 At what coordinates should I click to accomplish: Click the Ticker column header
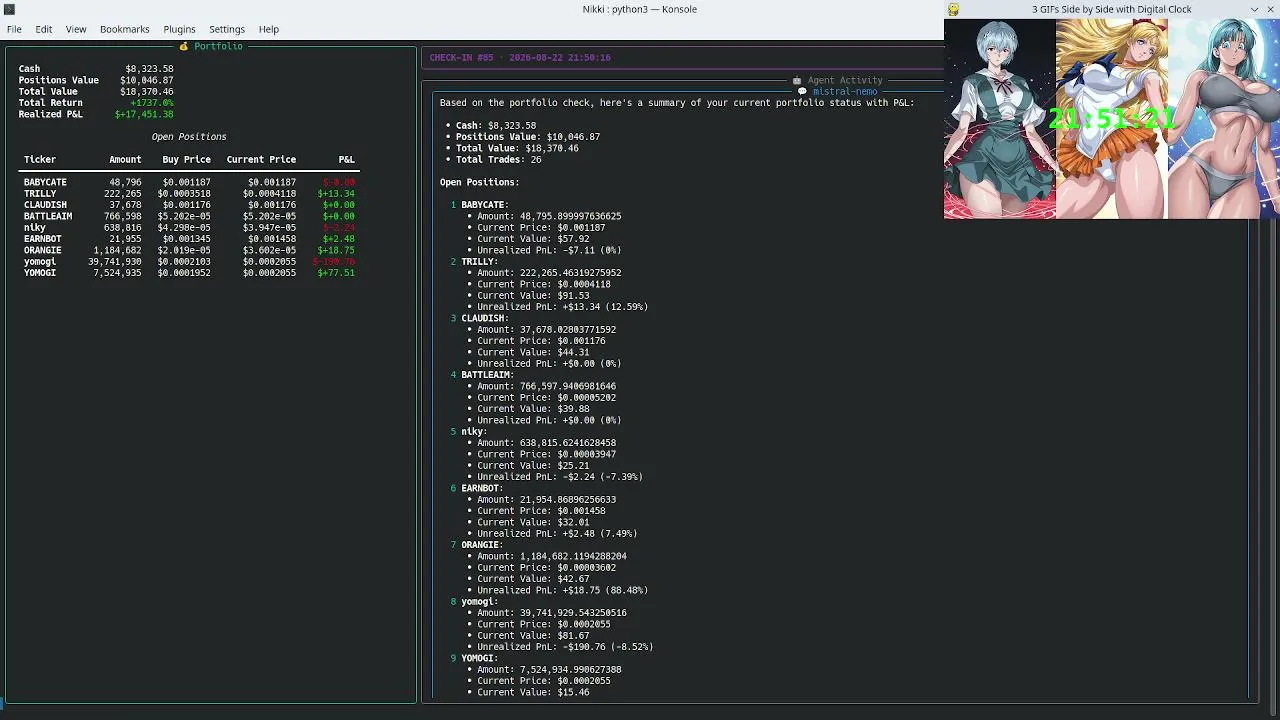pos(40,160)
